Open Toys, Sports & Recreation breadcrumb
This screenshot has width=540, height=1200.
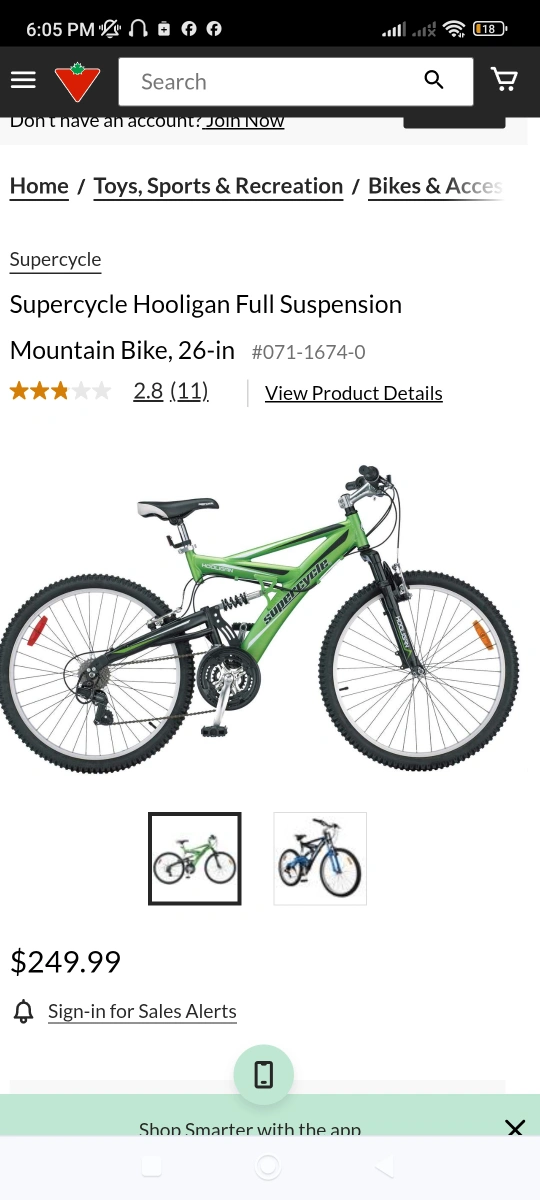218,186
